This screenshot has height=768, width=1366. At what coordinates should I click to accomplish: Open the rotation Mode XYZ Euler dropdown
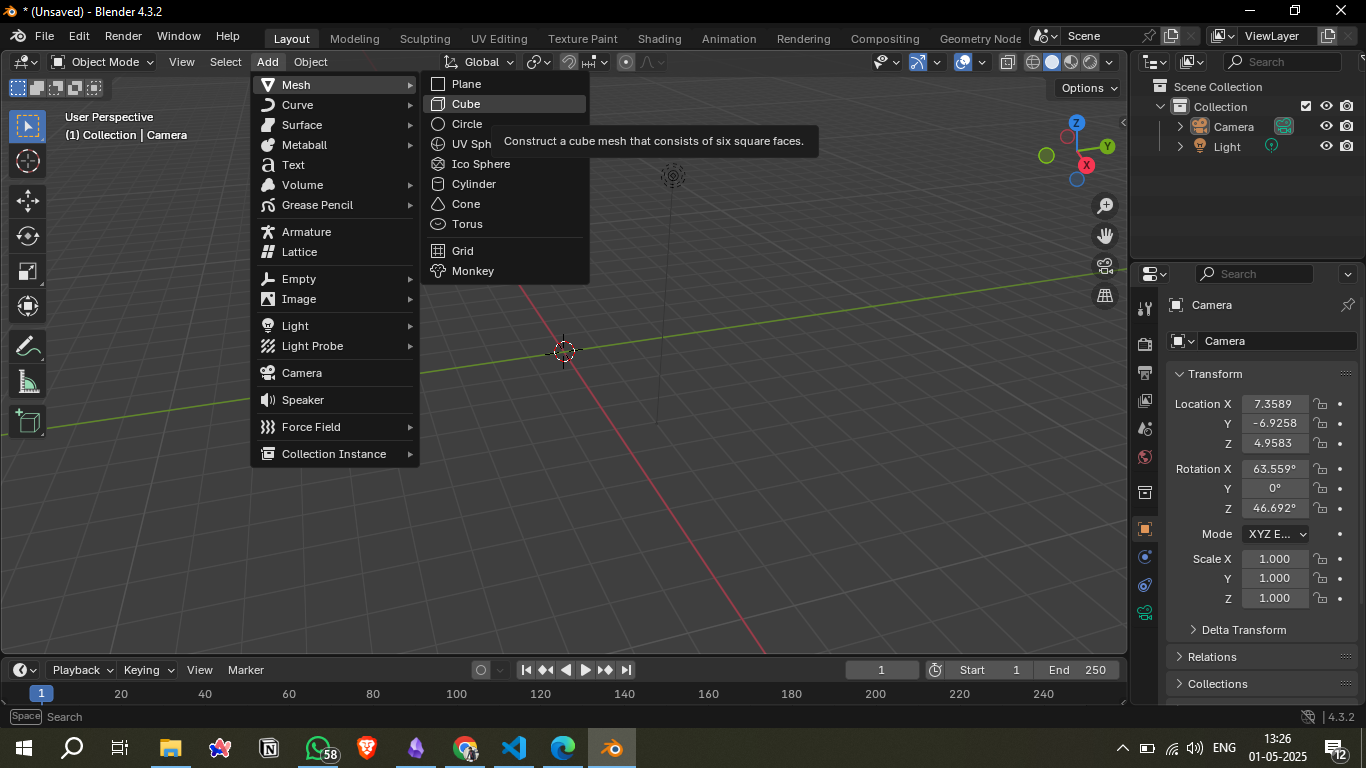tap(1276, 534)
